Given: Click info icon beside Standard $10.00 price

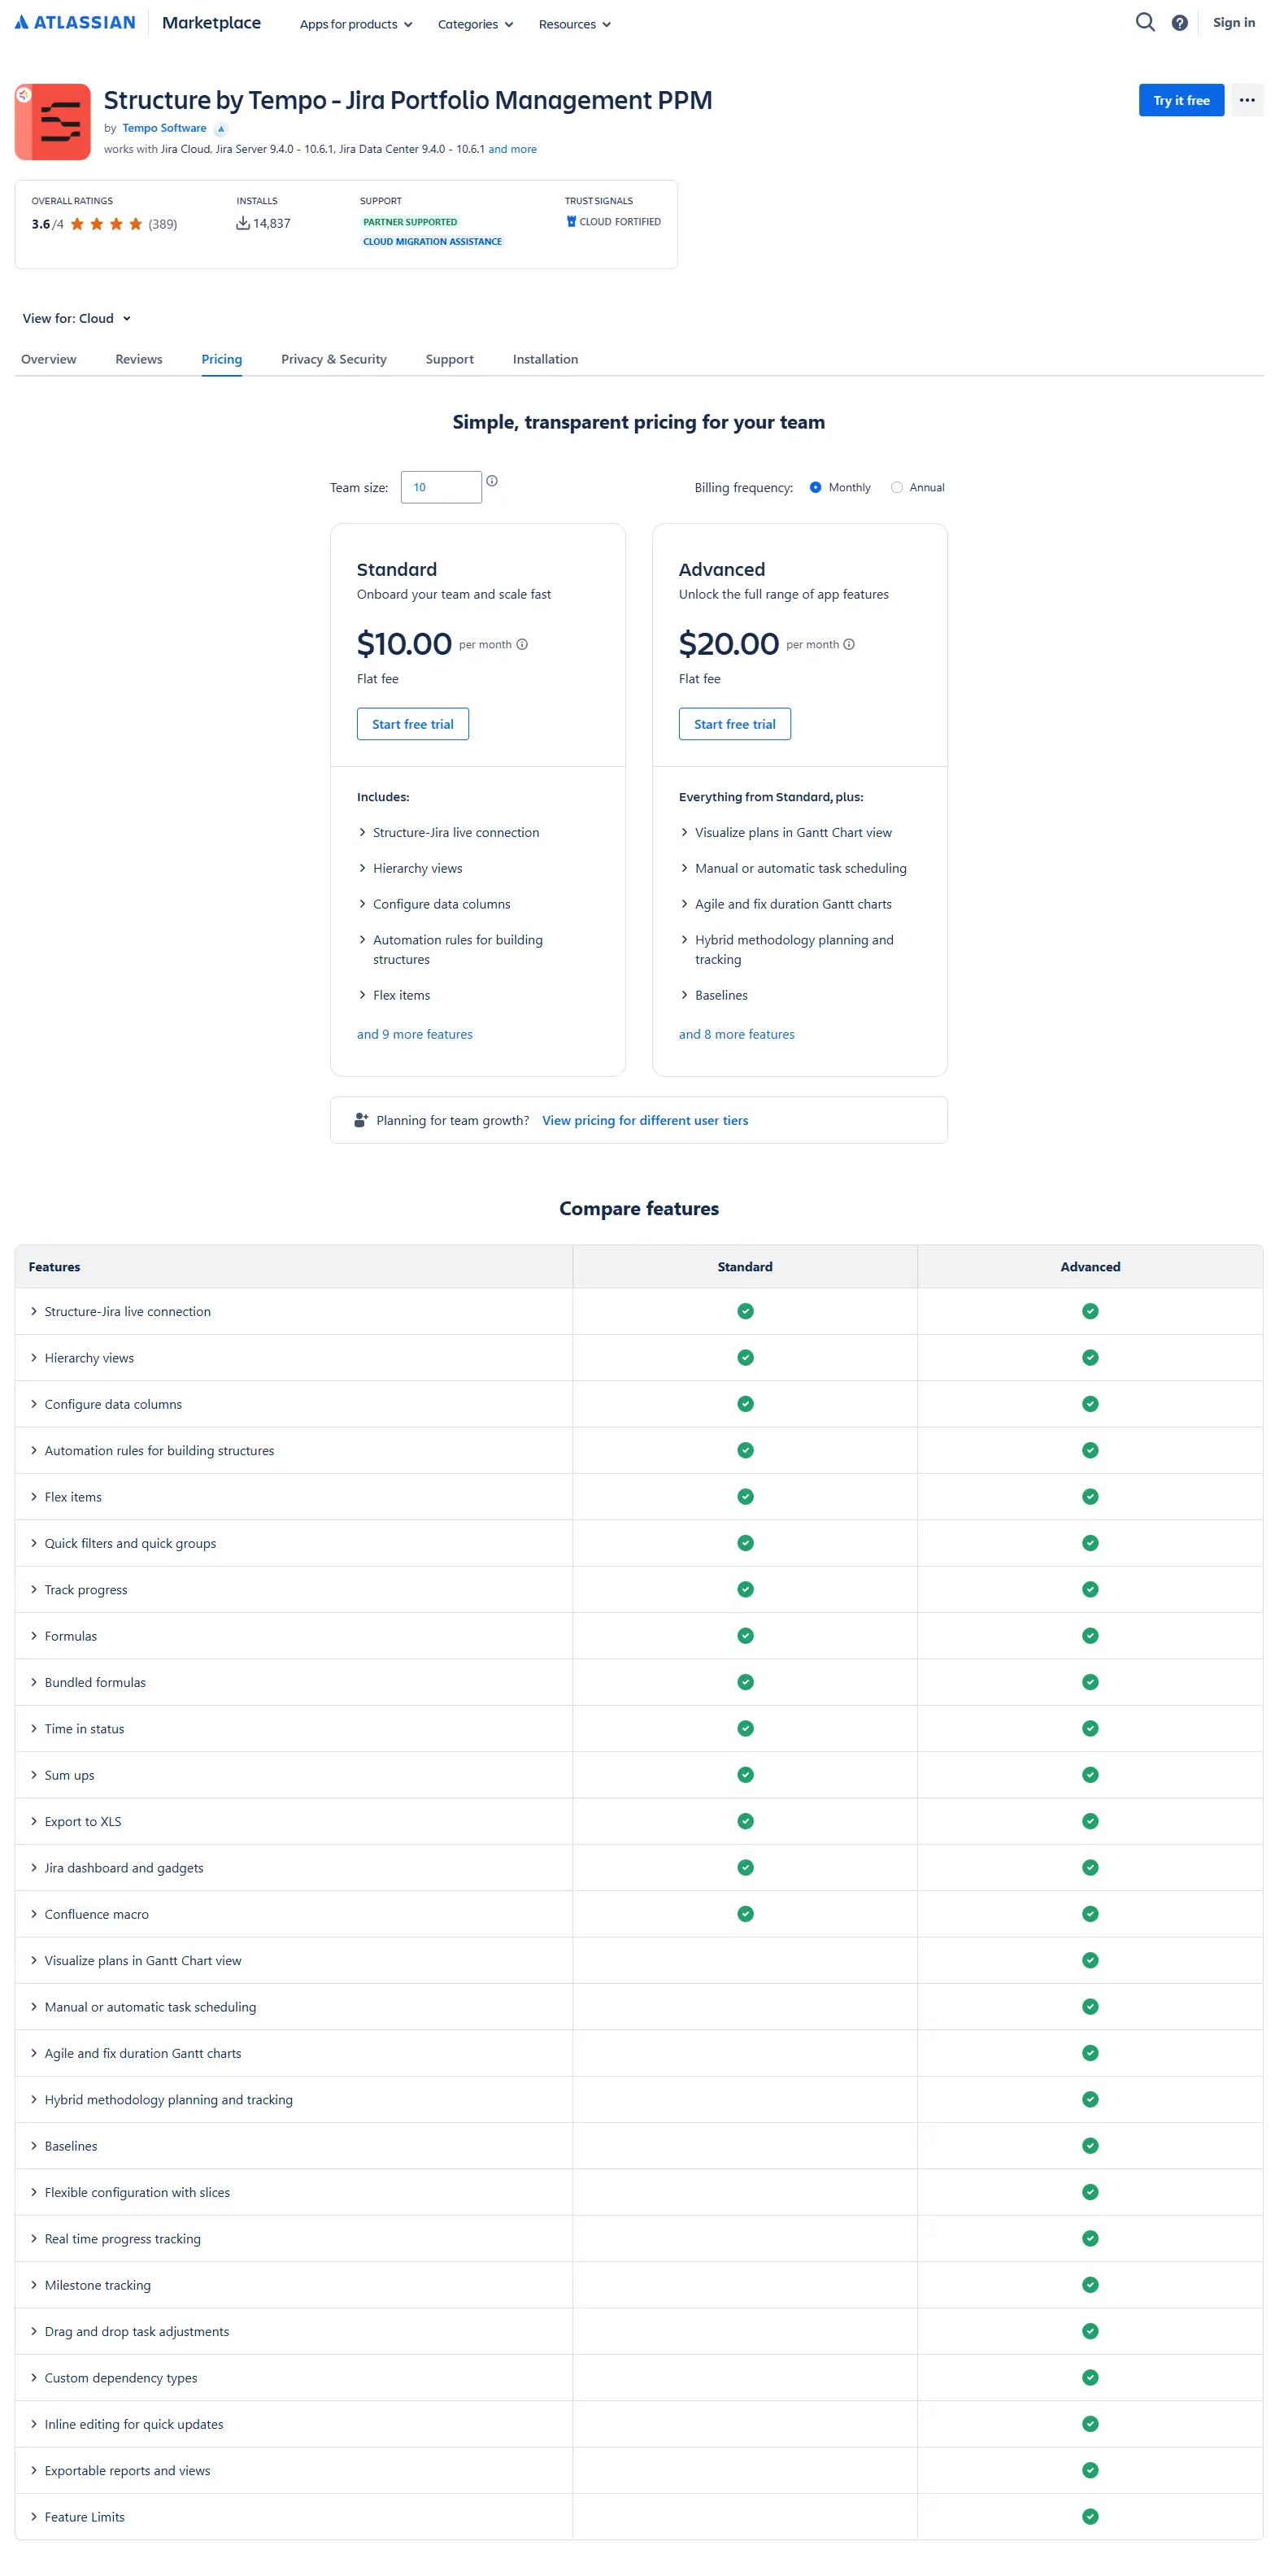Looking at the screenshot, I should pos(522,645).
